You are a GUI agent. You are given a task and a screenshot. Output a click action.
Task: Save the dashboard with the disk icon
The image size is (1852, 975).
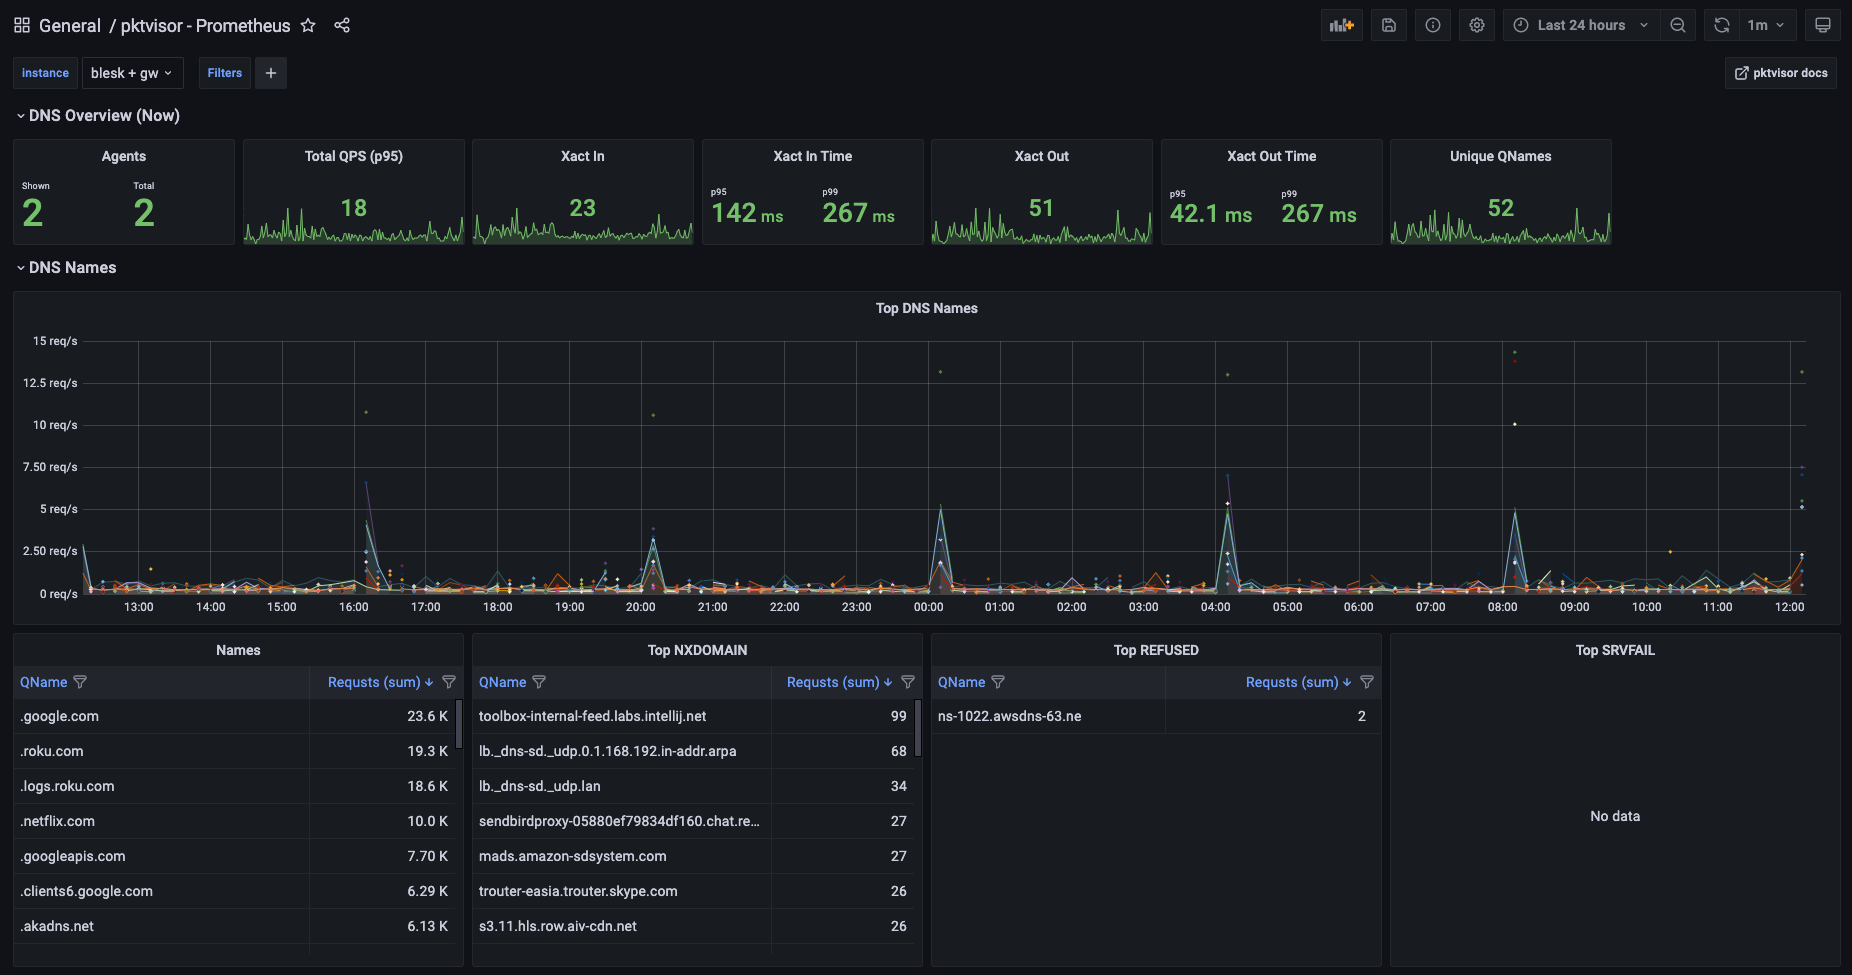1389,25
